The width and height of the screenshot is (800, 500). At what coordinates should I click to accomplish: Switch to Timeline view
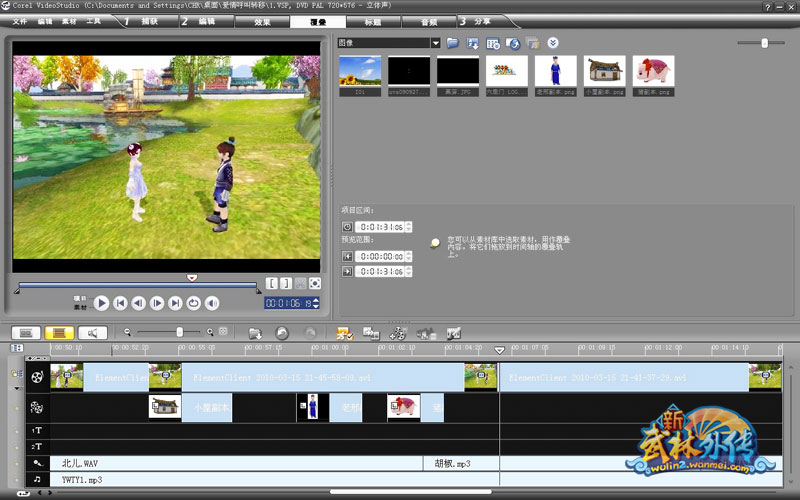(x=59, y=333)
